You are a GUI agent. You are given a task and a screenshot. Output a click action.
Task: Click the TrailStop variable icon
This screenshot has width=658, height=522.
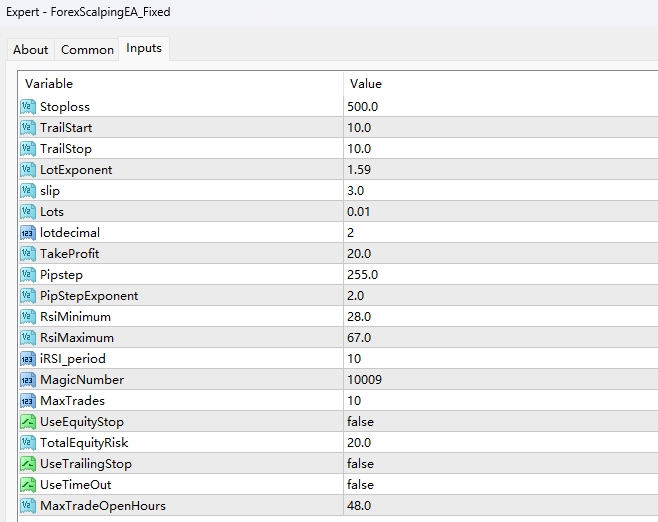pyautogui.click(x=28, y=149)
